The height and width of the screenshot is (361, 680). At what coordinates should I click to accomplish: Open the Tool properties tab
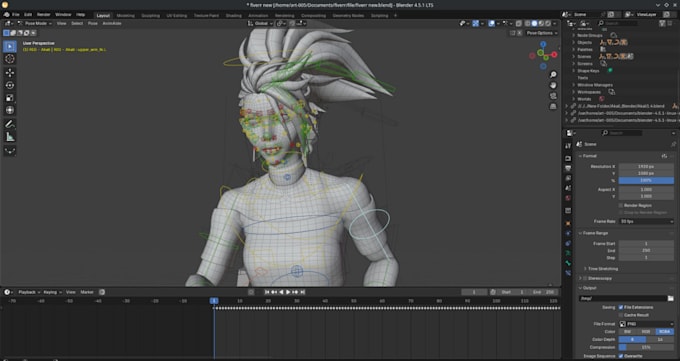(x=568, y=146)
